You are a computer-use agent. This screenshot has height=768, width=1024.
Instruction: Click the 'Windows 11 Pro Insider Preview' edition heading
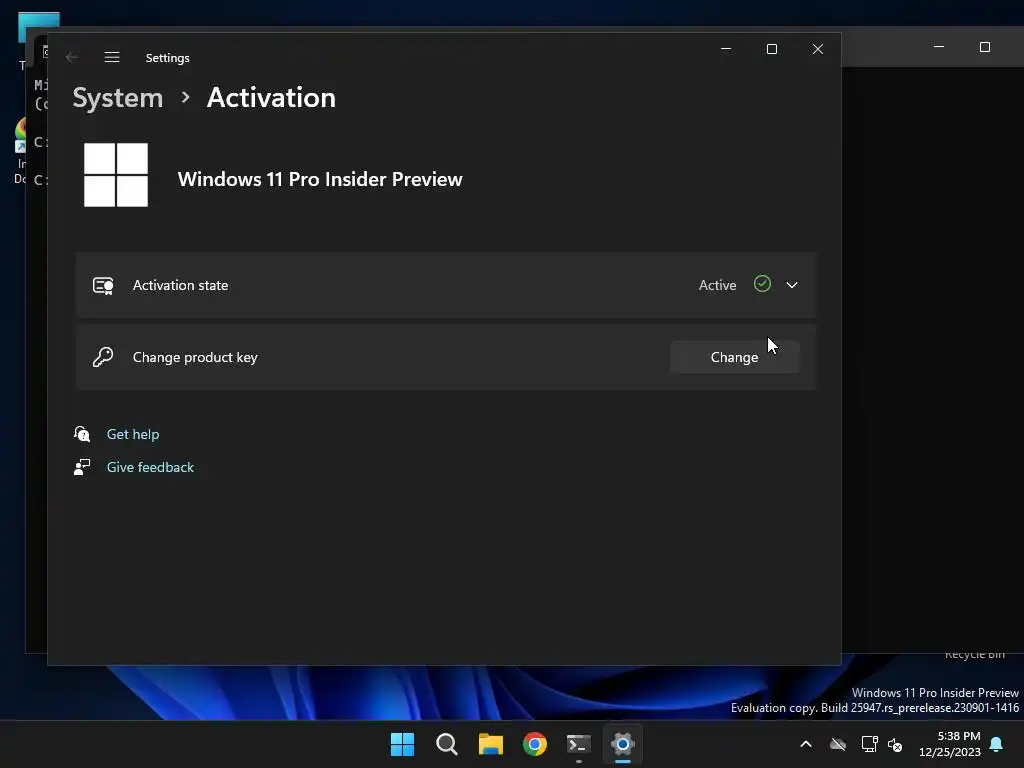tap(320, 180)
